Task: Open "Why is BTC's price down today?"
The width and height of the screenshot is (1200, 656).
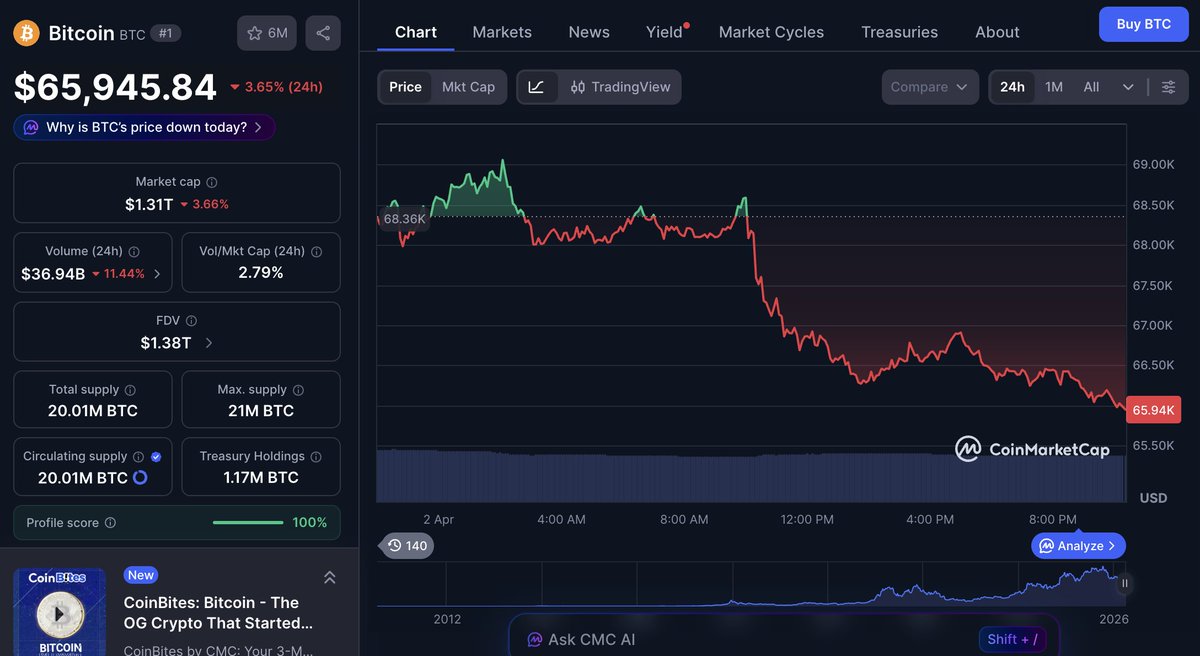Action: click(x=145, y=127)
